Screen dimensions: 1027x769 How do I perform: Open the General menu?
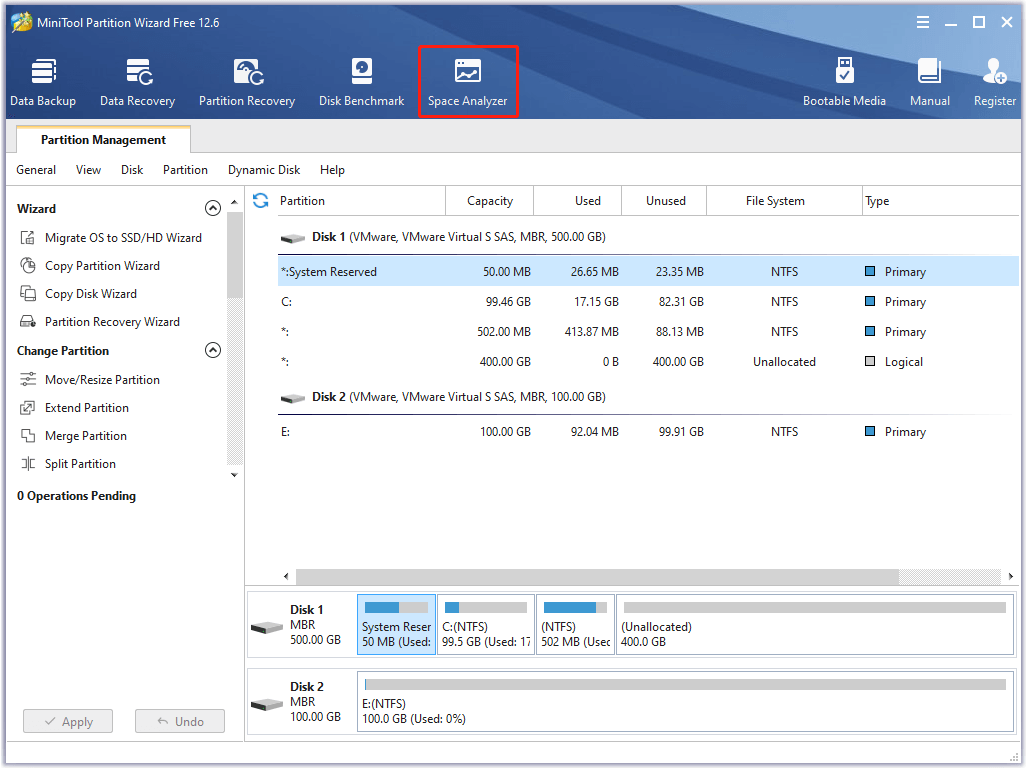click(36, 170)
